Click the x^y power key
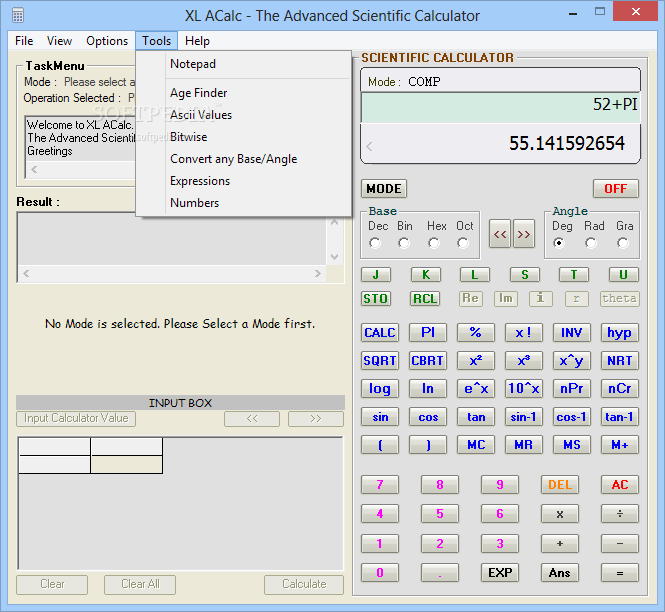 pyautogui.click(x=572, y=360)
